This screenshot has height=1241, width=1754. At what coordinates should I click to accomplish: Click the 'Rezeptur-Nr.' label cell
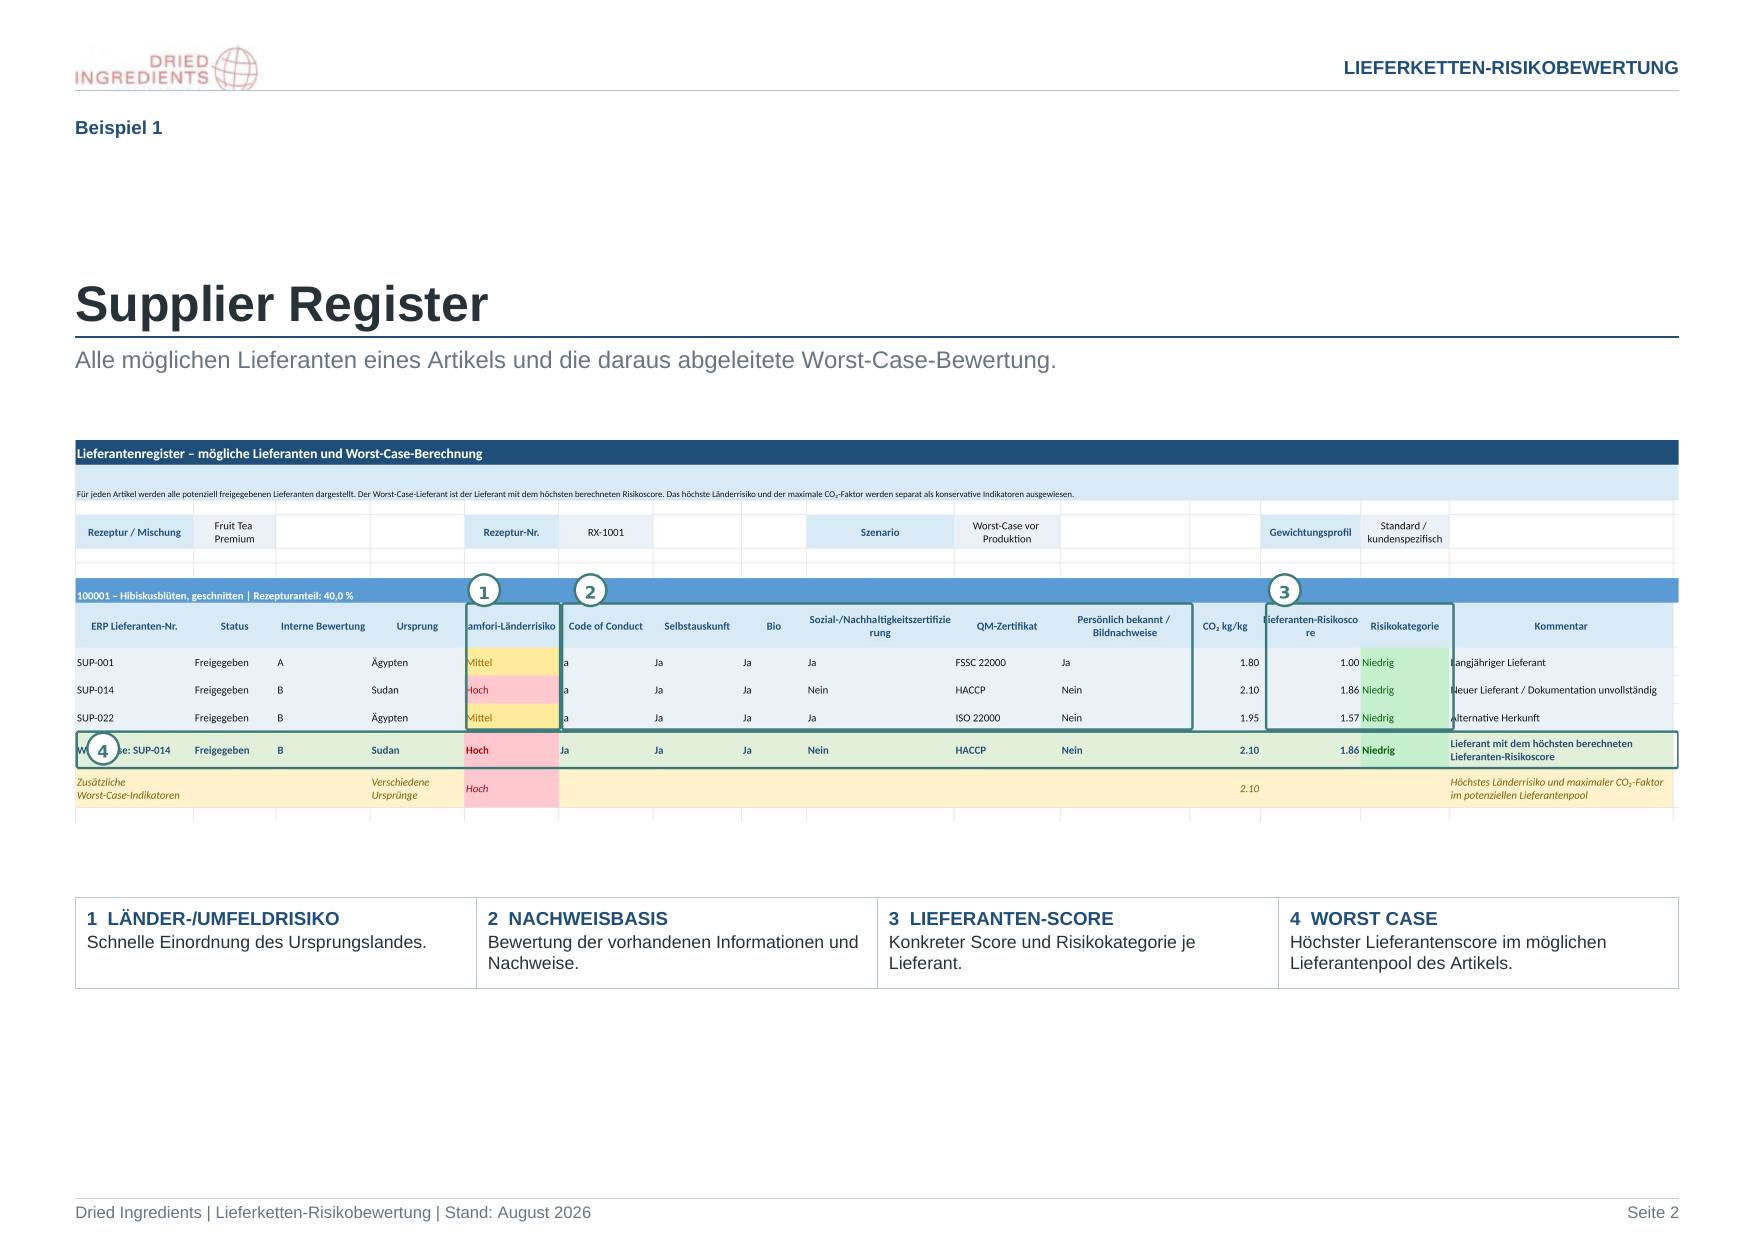[511, 532]
